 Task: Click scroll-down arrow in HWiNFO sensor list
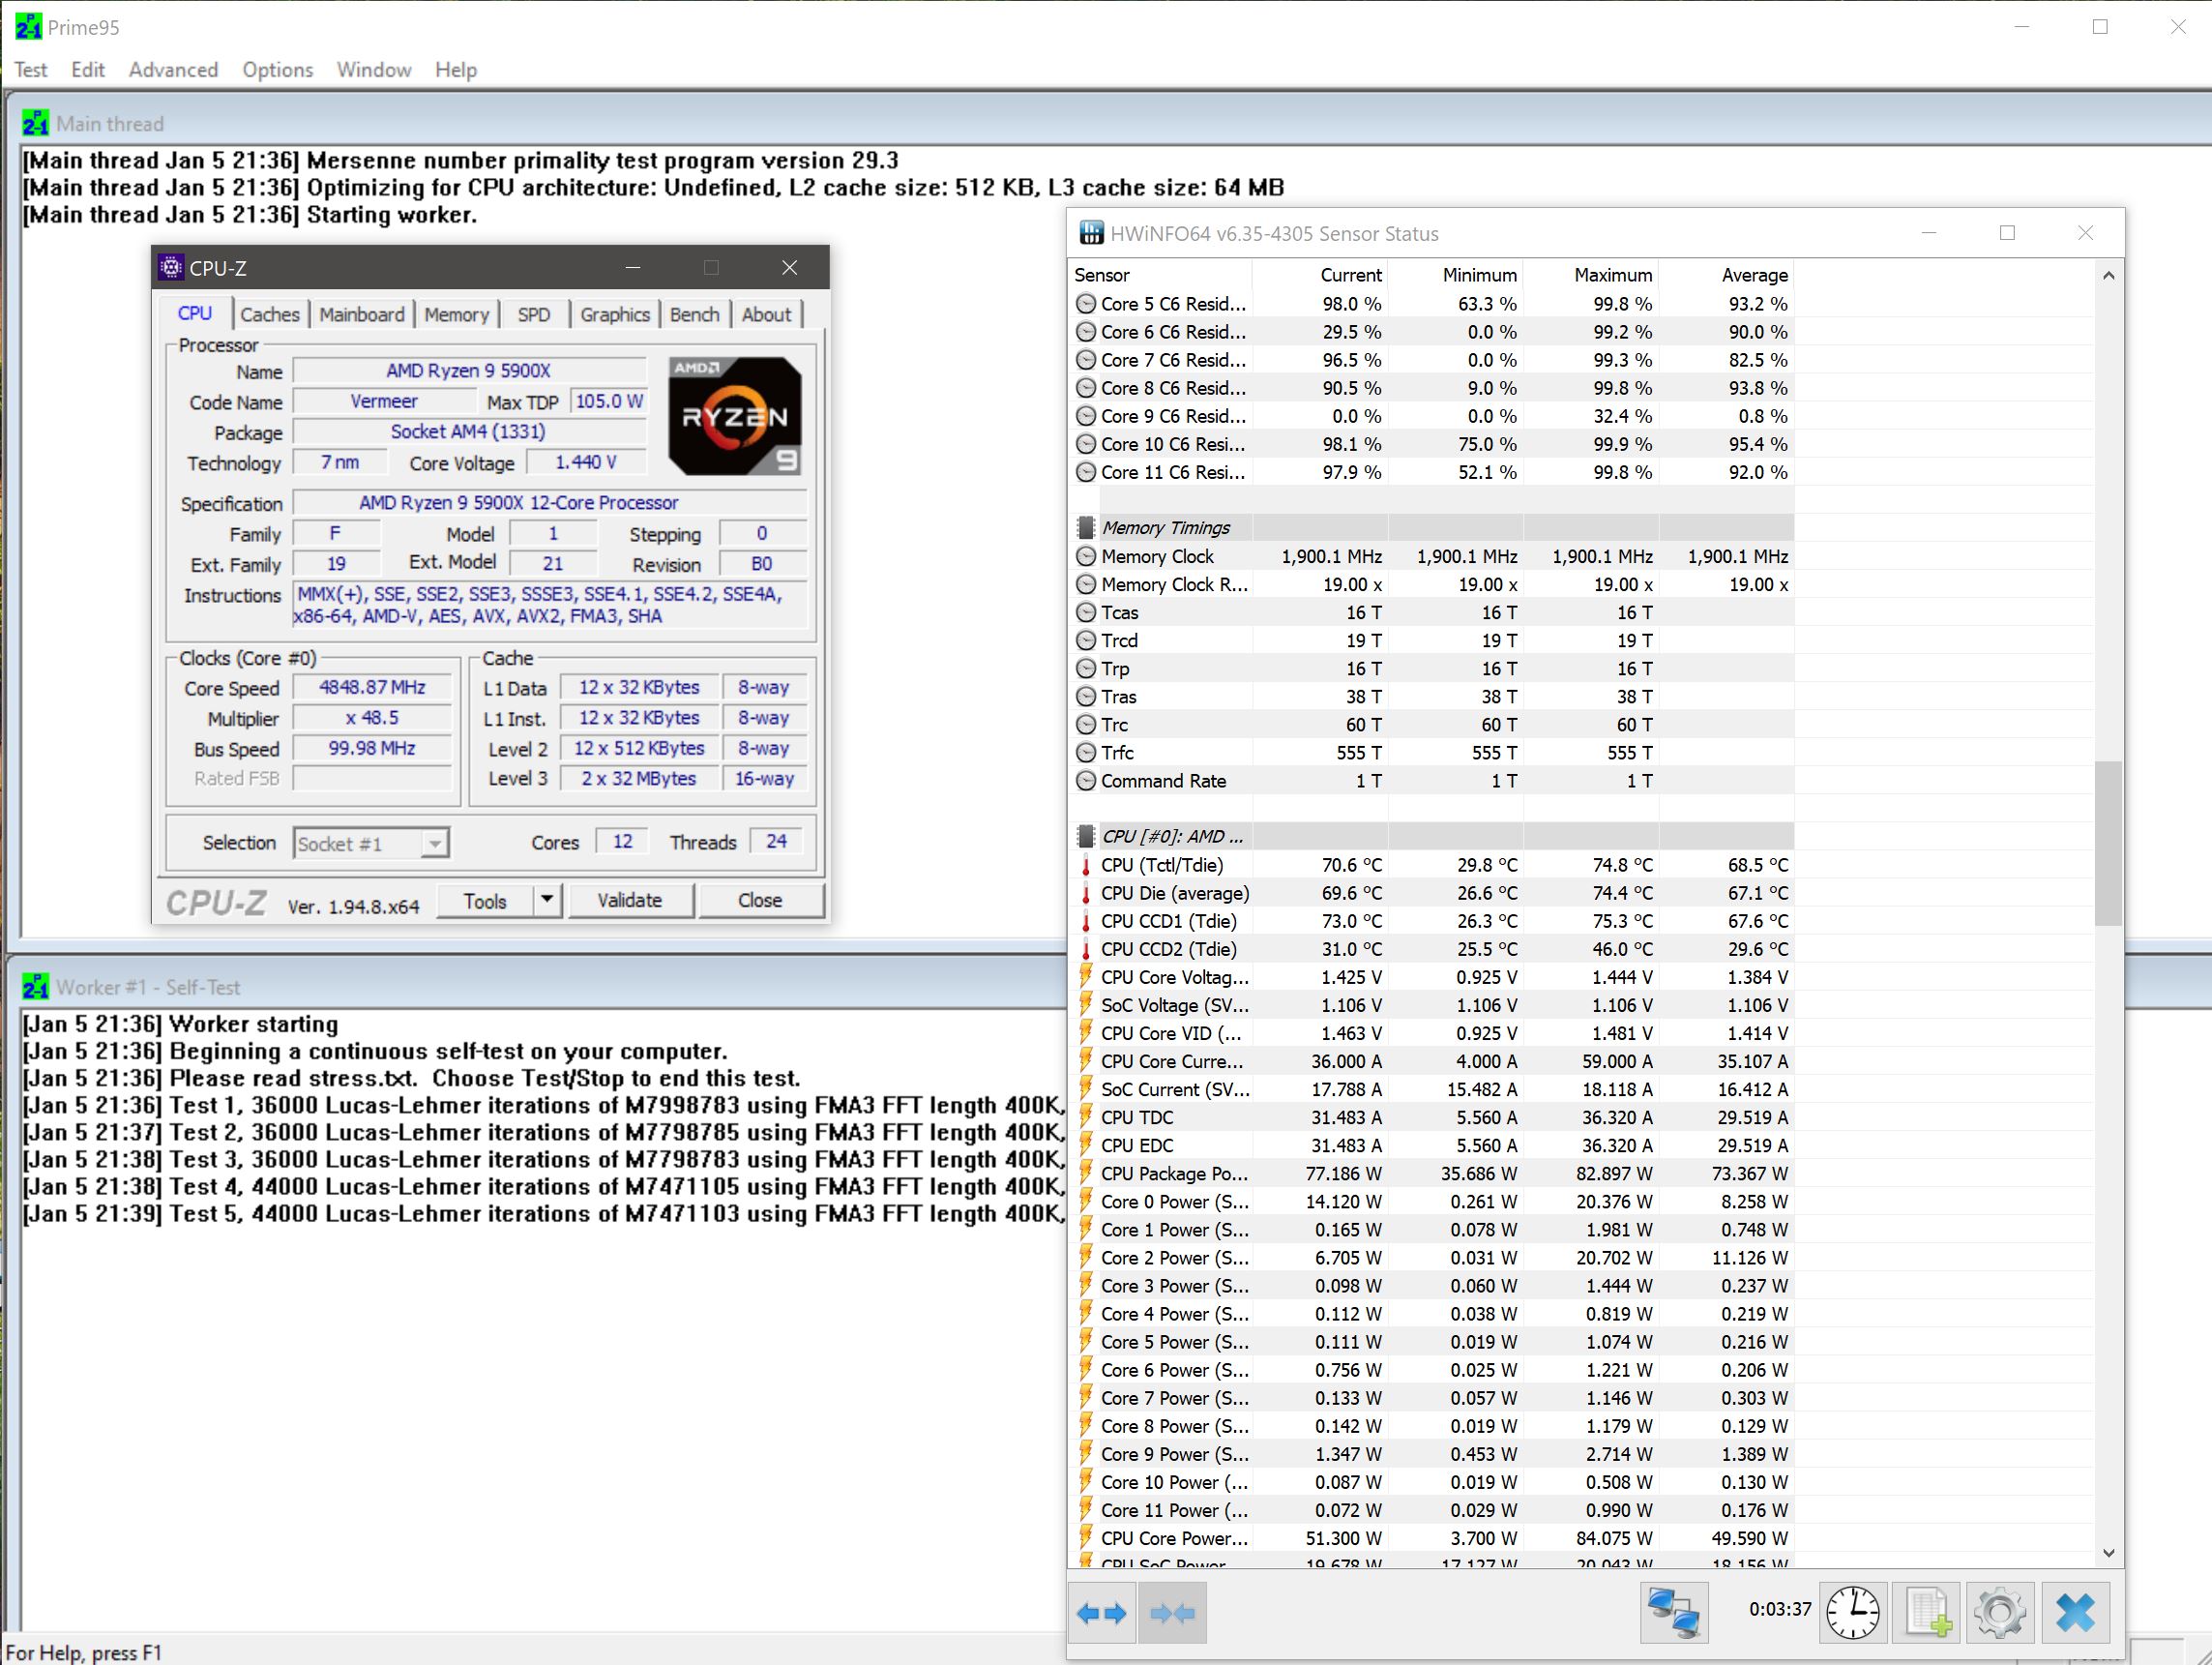2108,1553
